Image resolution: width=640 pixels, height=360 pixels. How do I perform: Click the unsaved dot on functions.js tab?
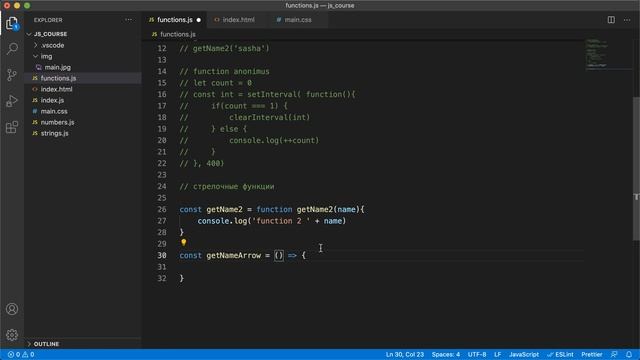tap(199, 20)
